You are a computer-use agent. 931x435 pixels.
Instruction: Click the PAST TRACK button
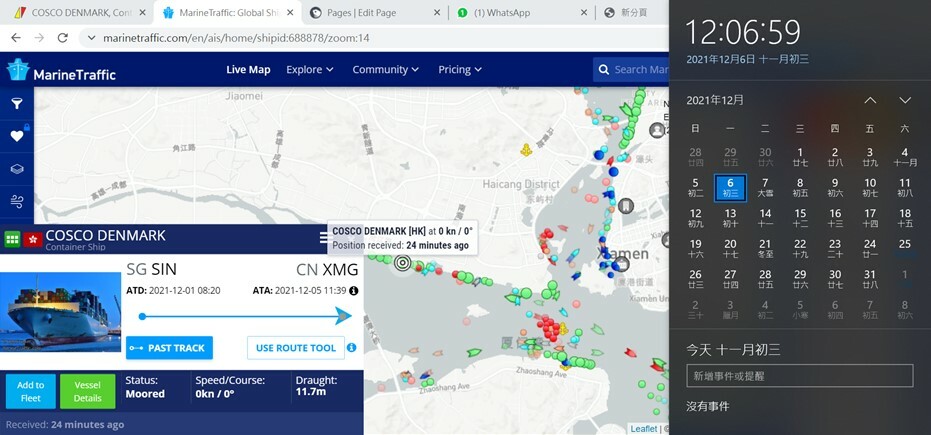pos(169,348)
